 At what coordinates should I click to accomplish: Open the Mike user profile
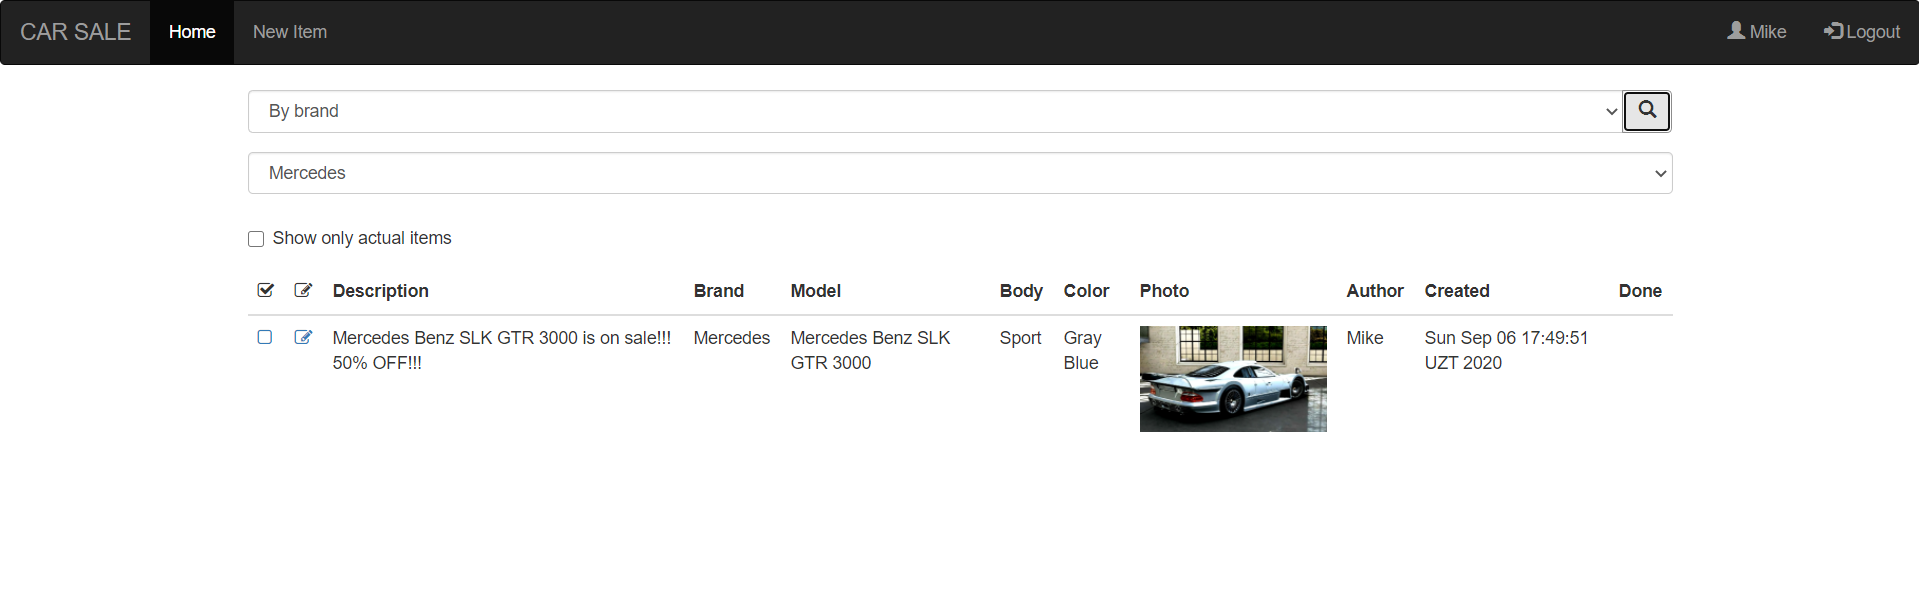click(1756, 32)
